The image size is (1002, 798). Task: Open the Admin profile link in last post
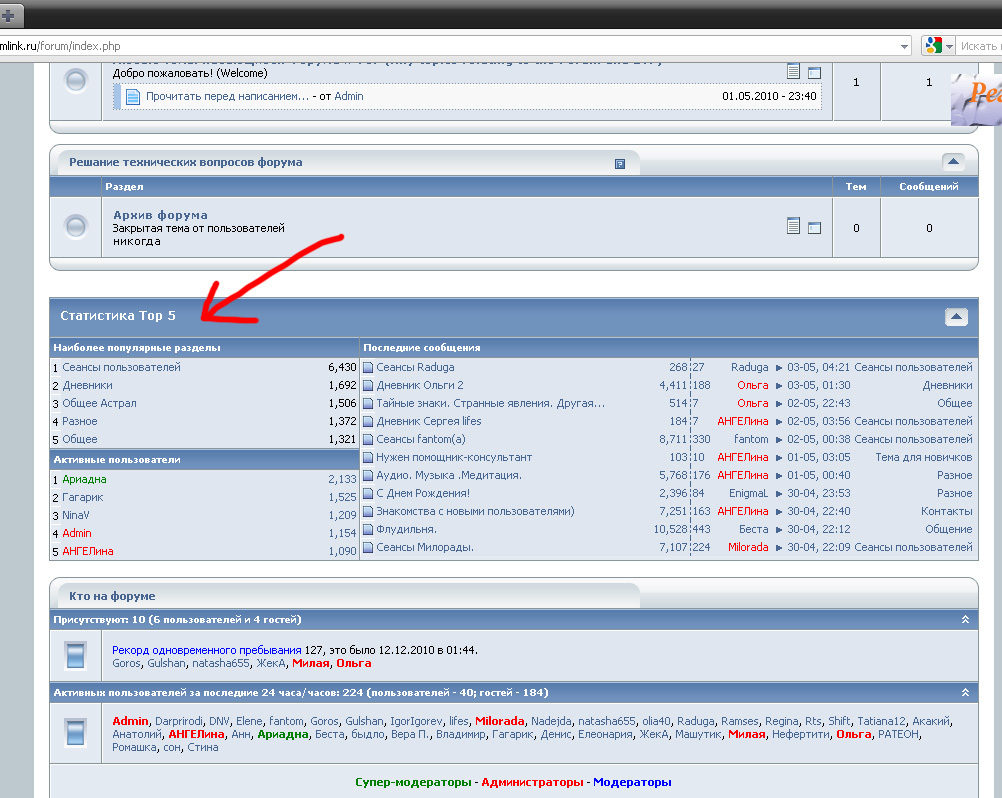click(x=349, y=96)
